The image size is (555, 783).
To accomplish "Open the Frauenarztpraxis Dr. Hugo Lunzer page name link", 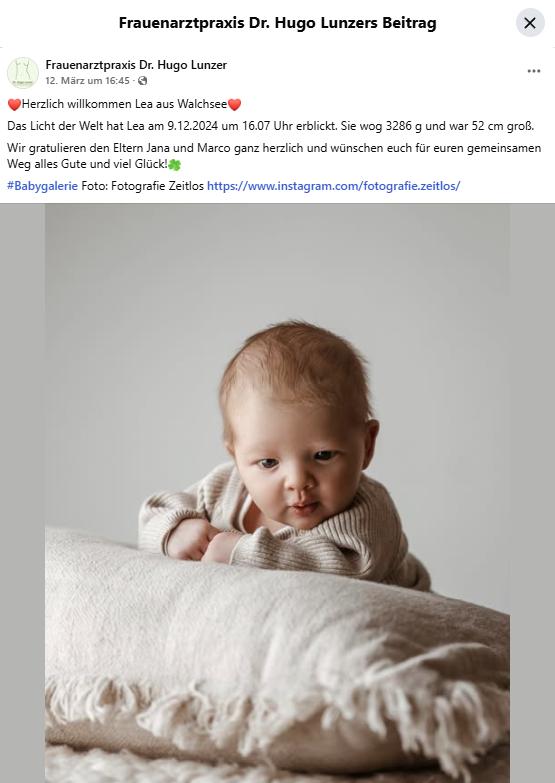I will (136, 65).
